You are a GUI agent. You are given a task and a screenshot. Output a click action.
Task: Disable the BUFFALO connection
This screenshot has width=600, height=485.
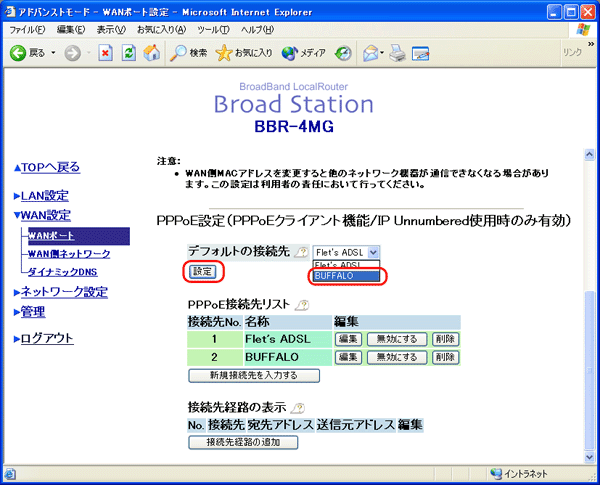397,358
